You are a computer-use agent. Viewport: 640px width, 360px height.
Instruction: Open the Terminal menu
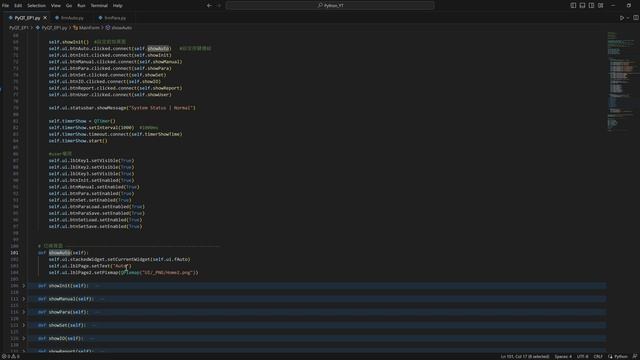99,6
